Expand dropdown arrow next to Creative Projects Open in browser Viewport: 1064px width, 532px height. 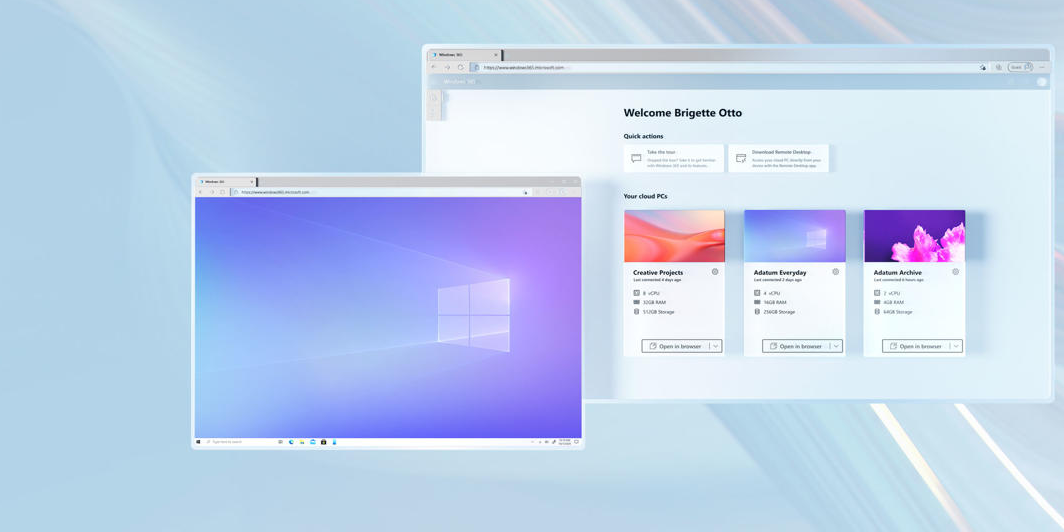716,346
